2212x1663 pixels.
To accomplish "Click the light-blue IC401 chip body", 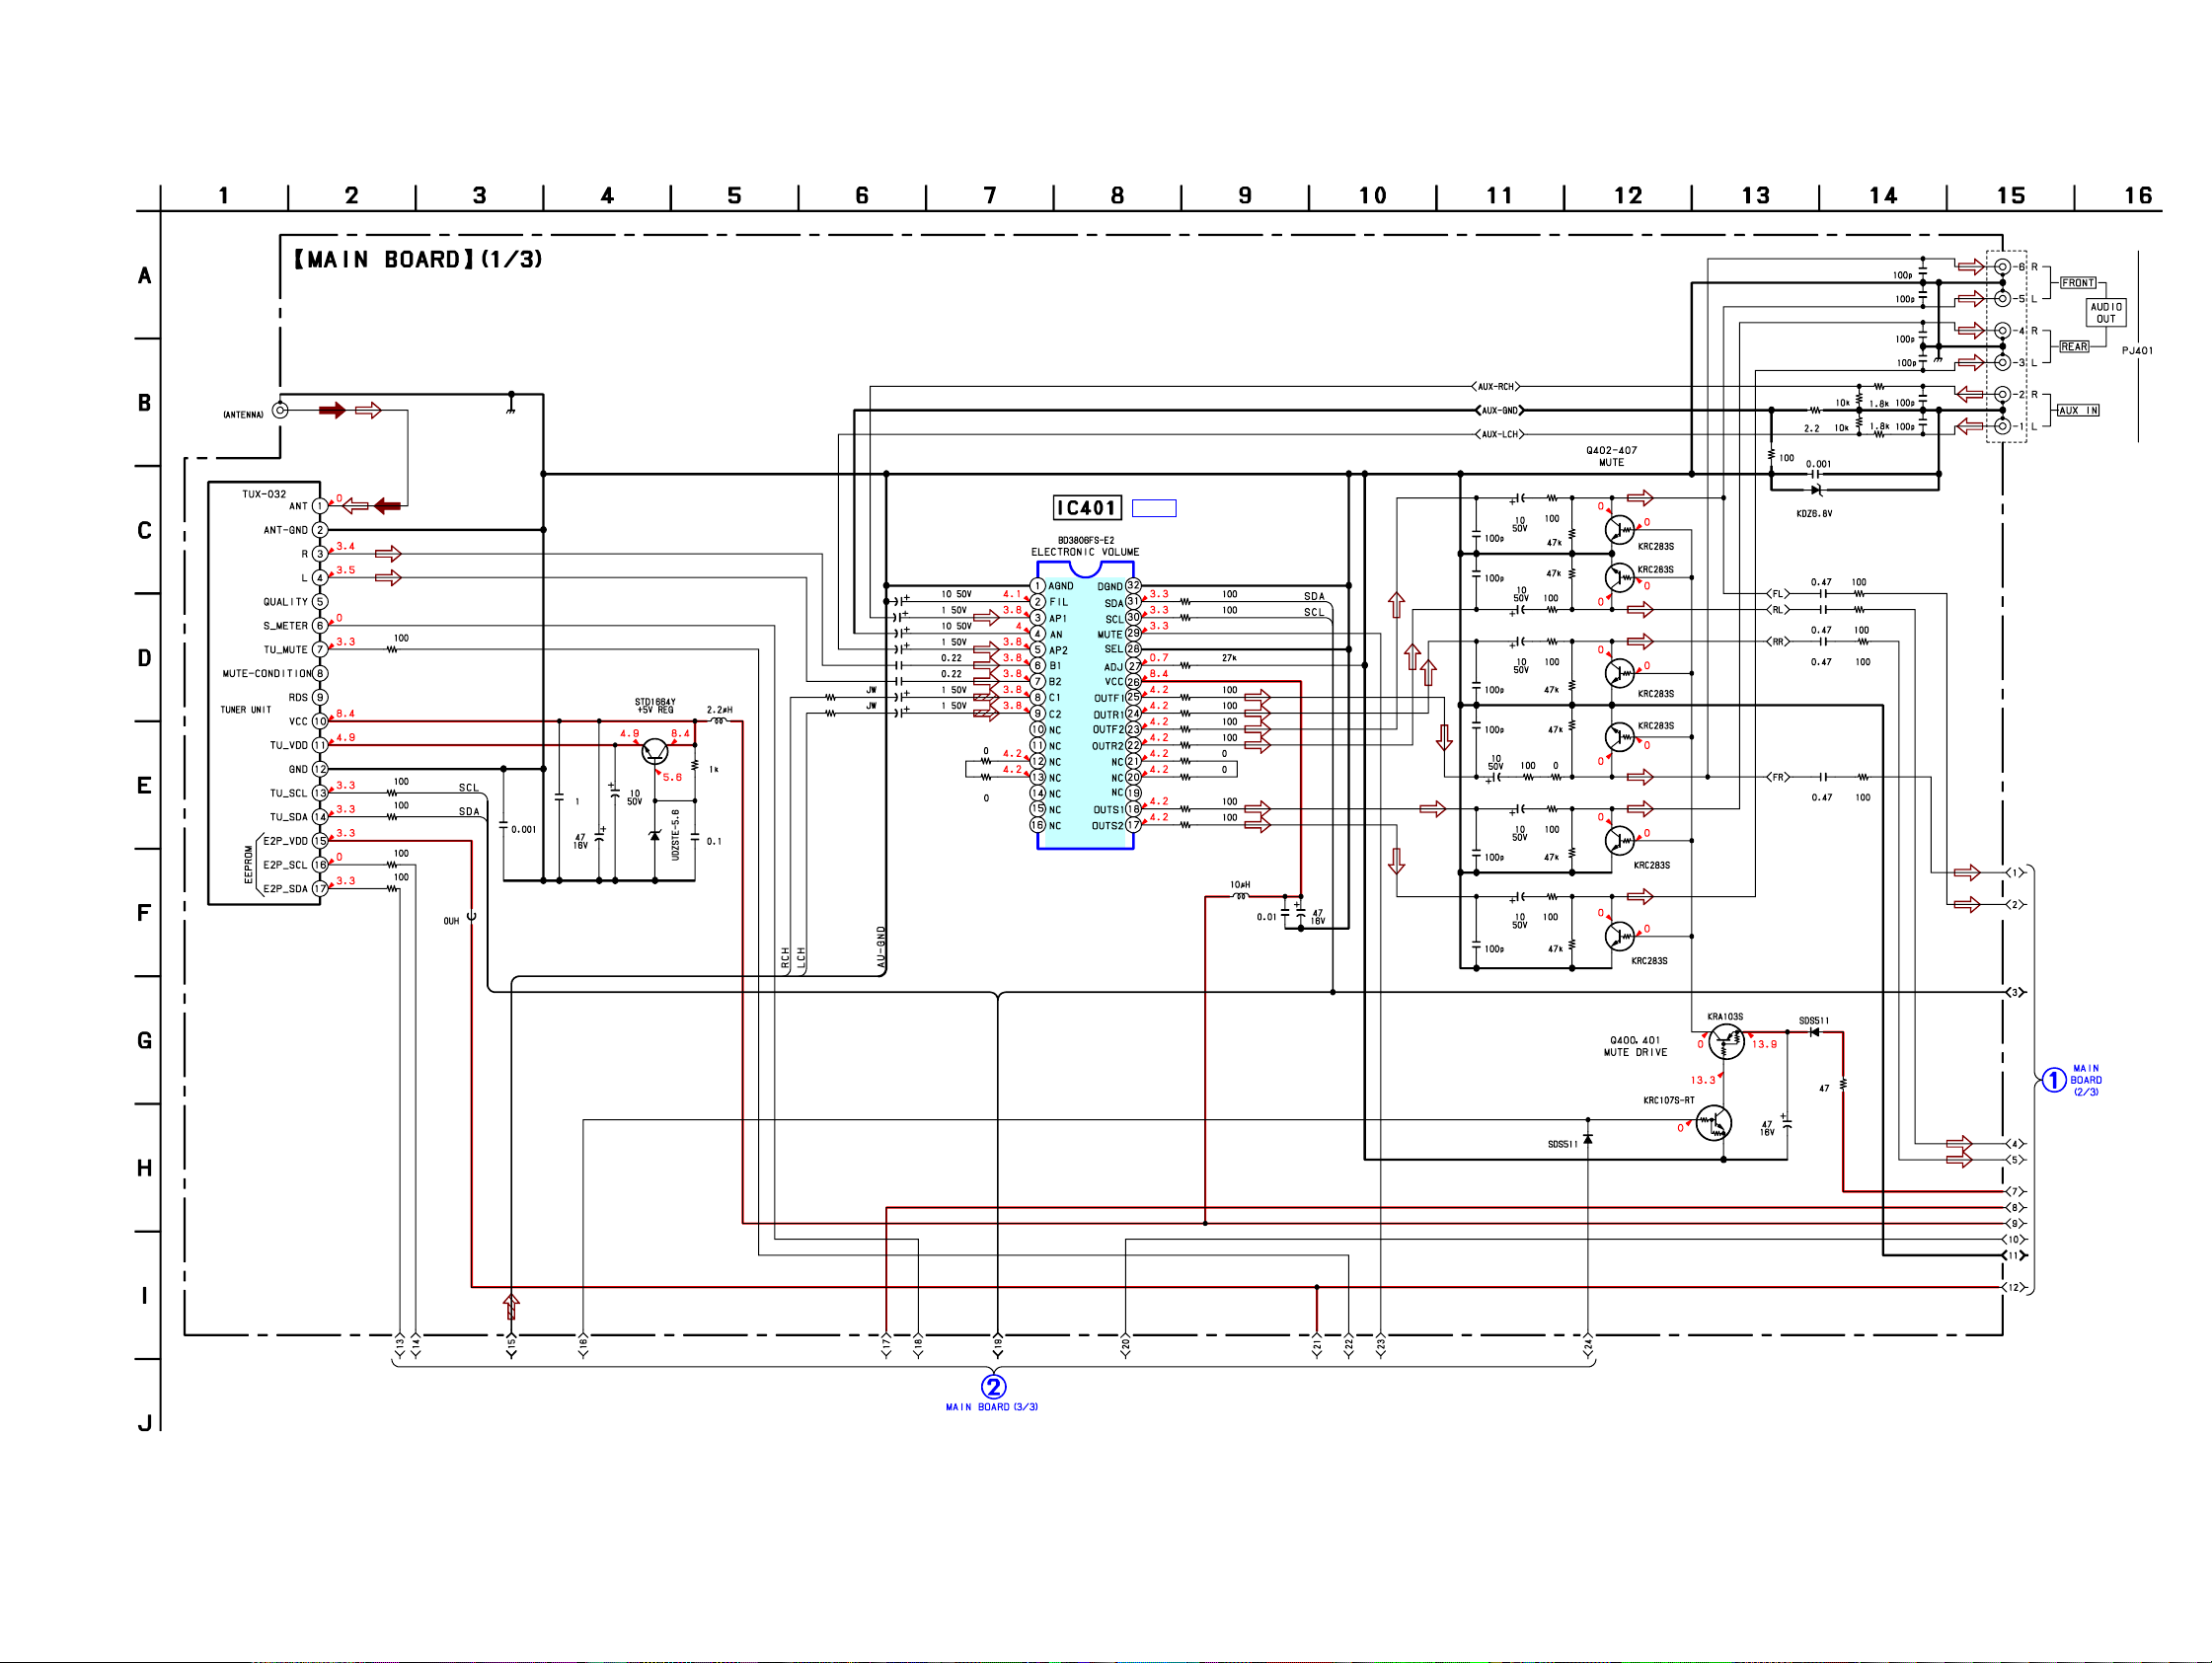I will coord(1085,710).
